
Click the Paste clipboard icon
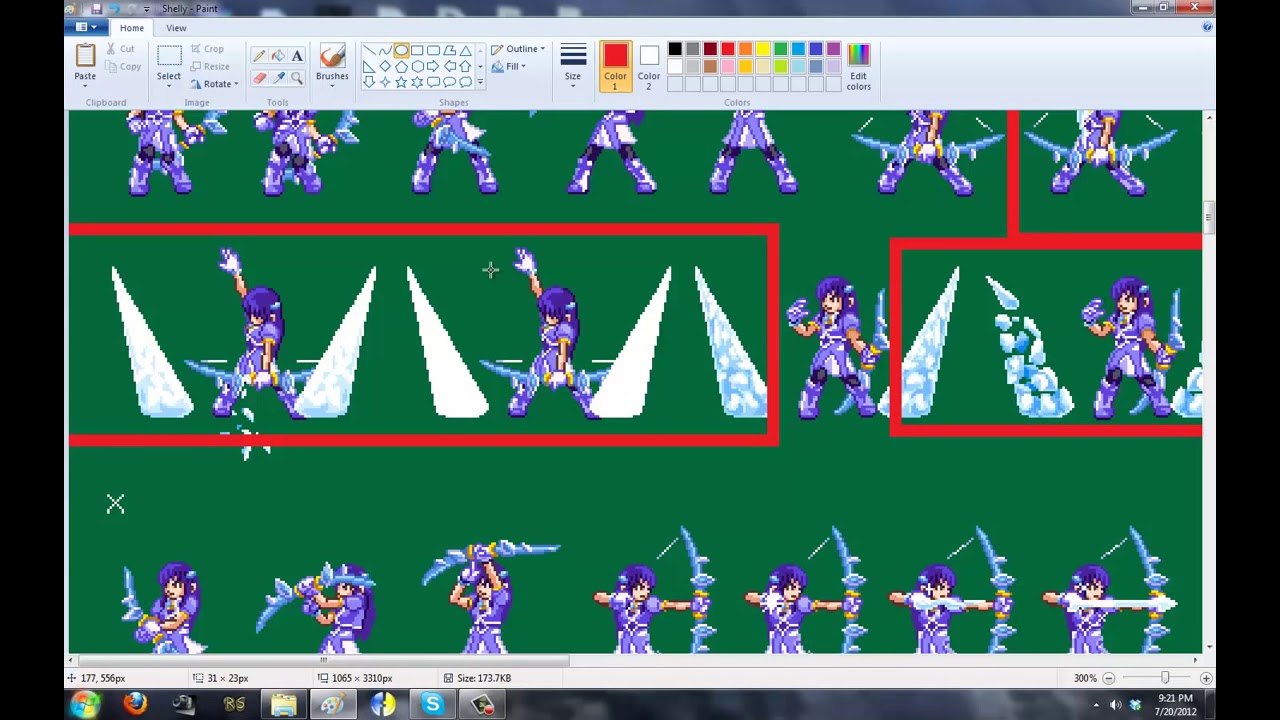tap(85, 56)
